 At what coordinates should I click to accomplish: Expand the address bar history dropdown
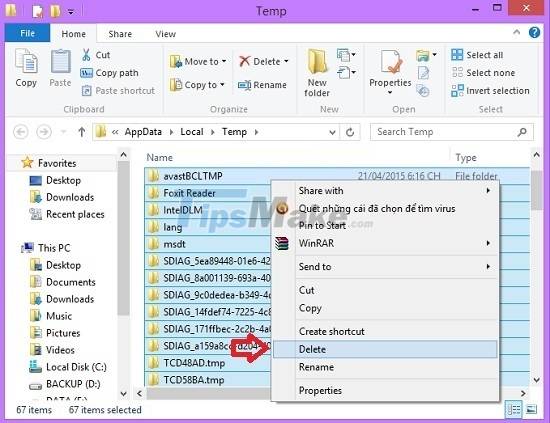[x=332, y=133]
